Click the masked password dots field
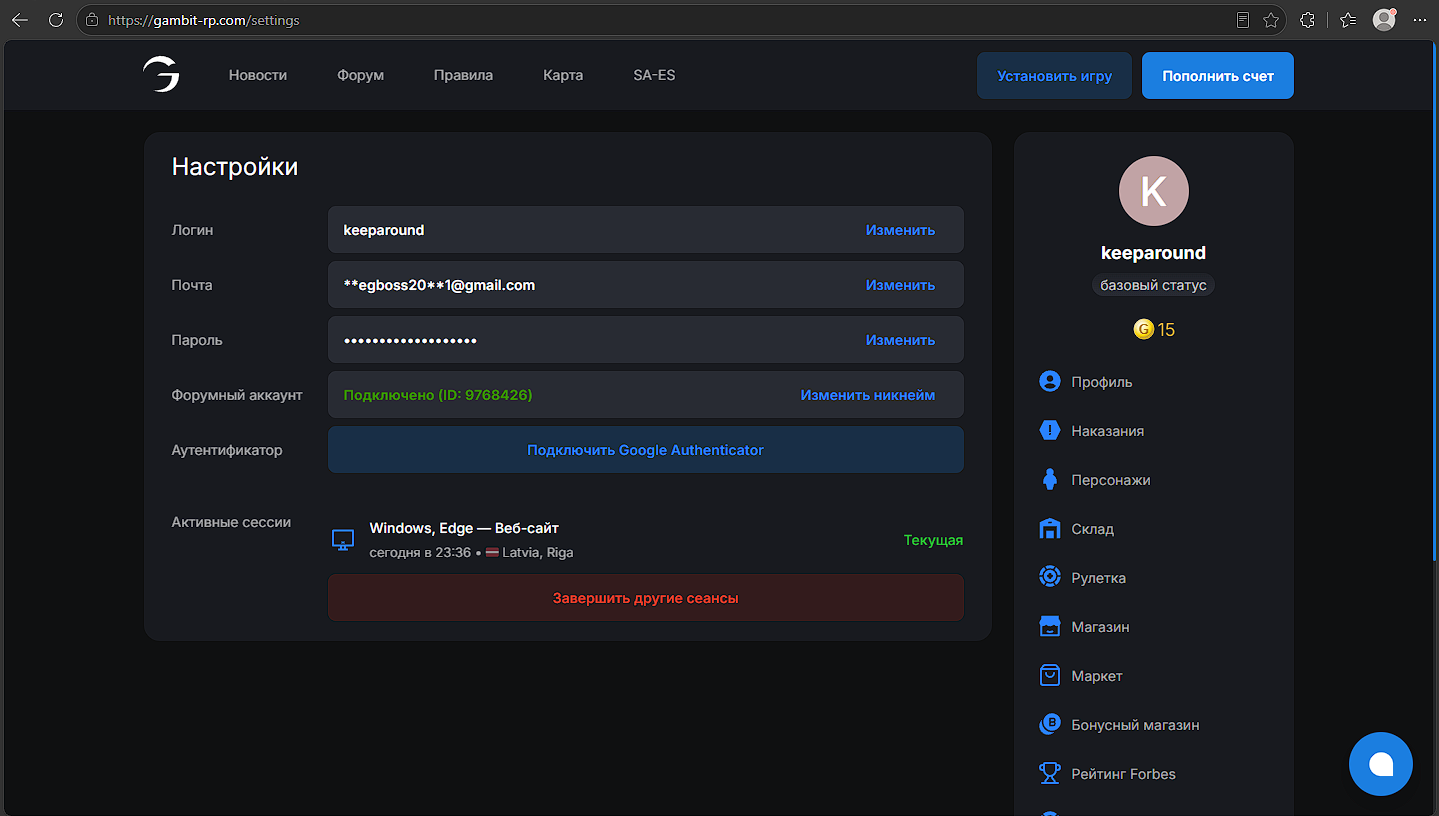1439x816 pixels. (410, 340)
